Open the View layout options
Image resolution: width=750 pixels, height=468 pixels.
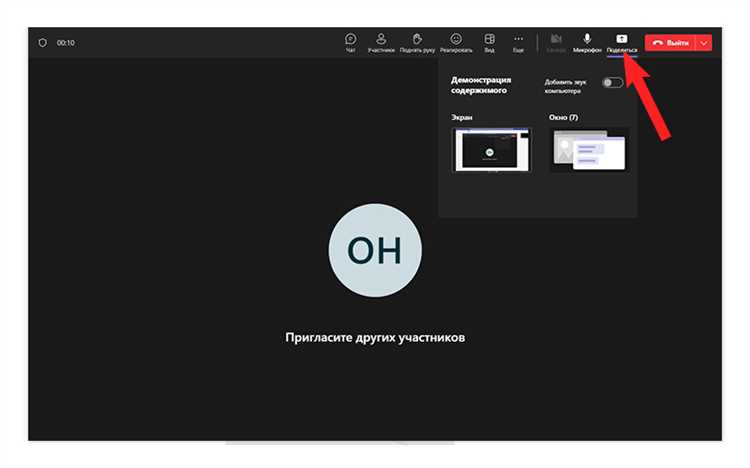(489, 42)
